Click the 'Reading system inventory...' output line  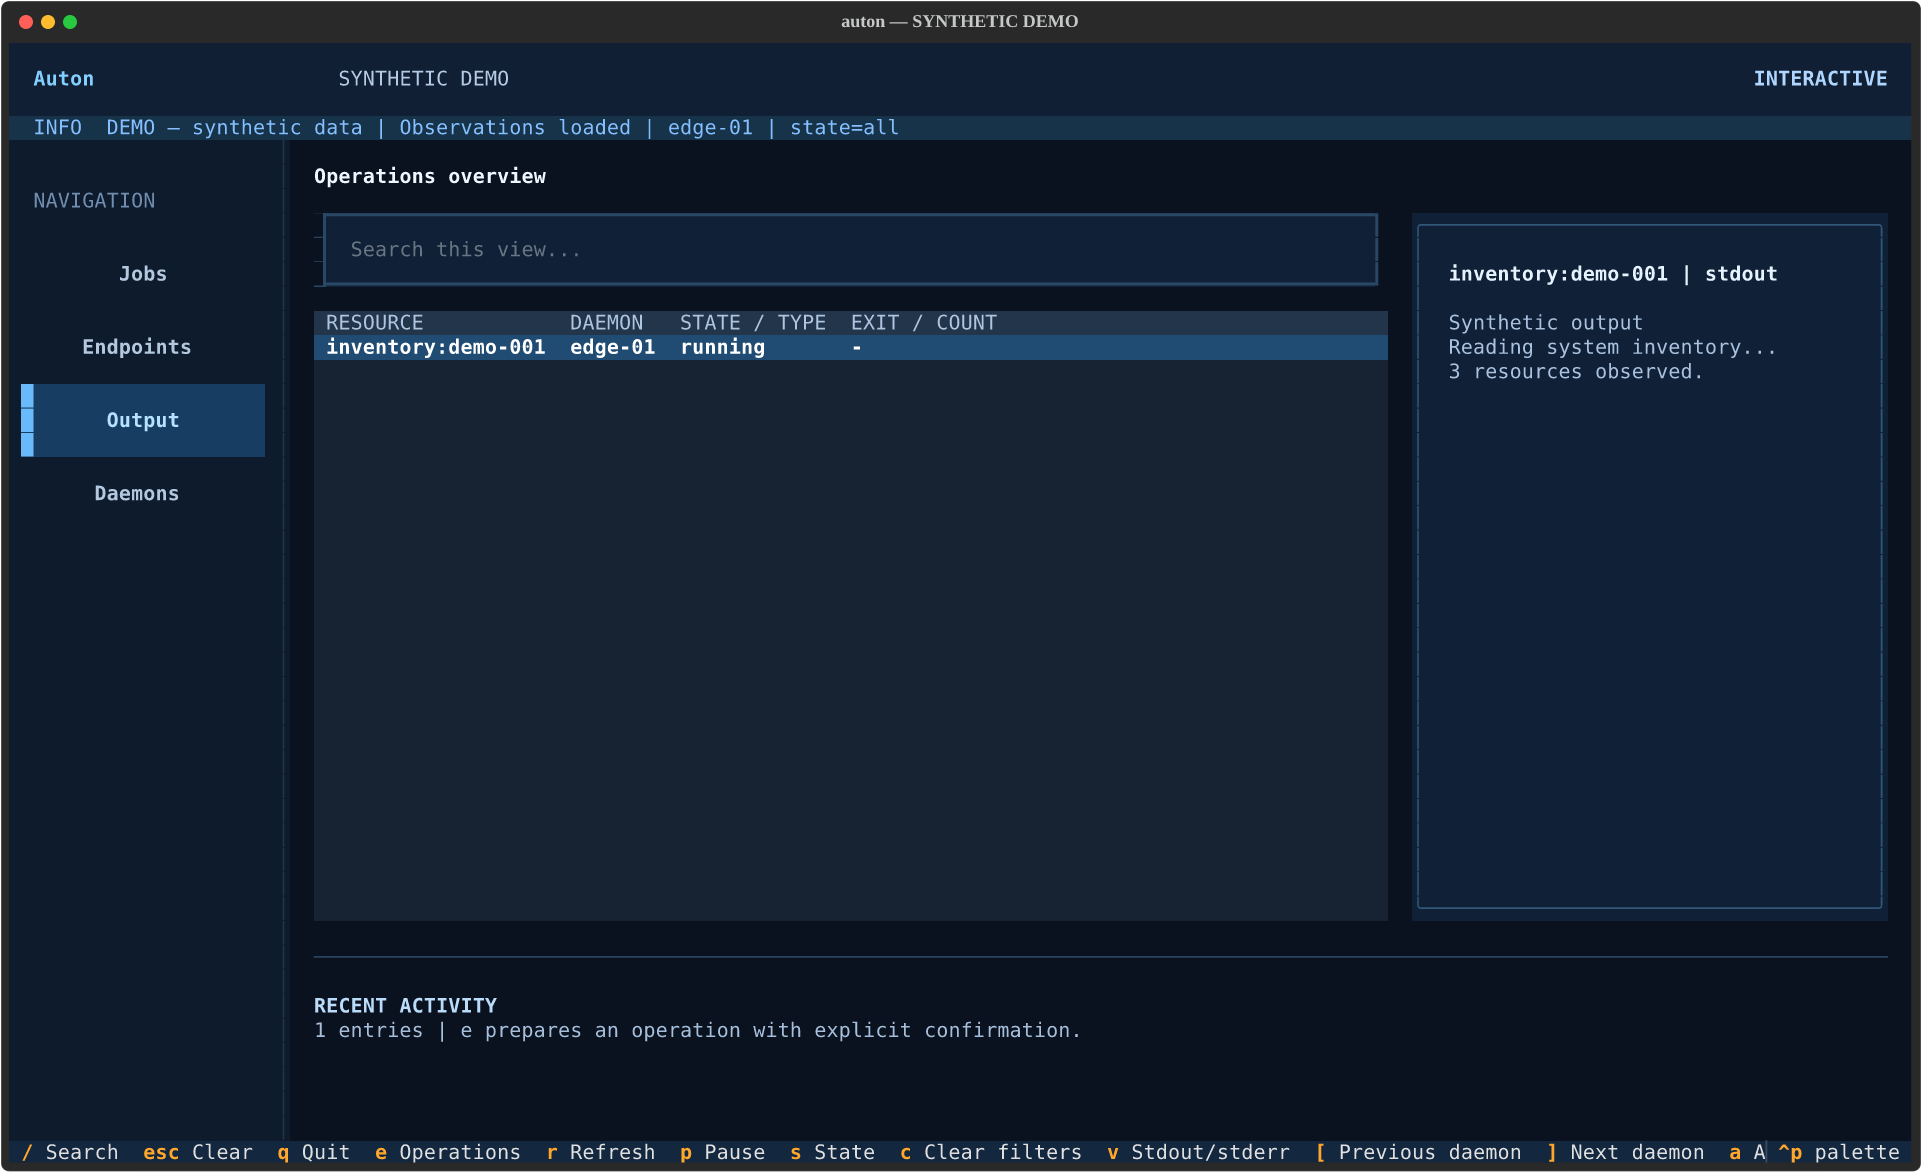point(1612,347)
